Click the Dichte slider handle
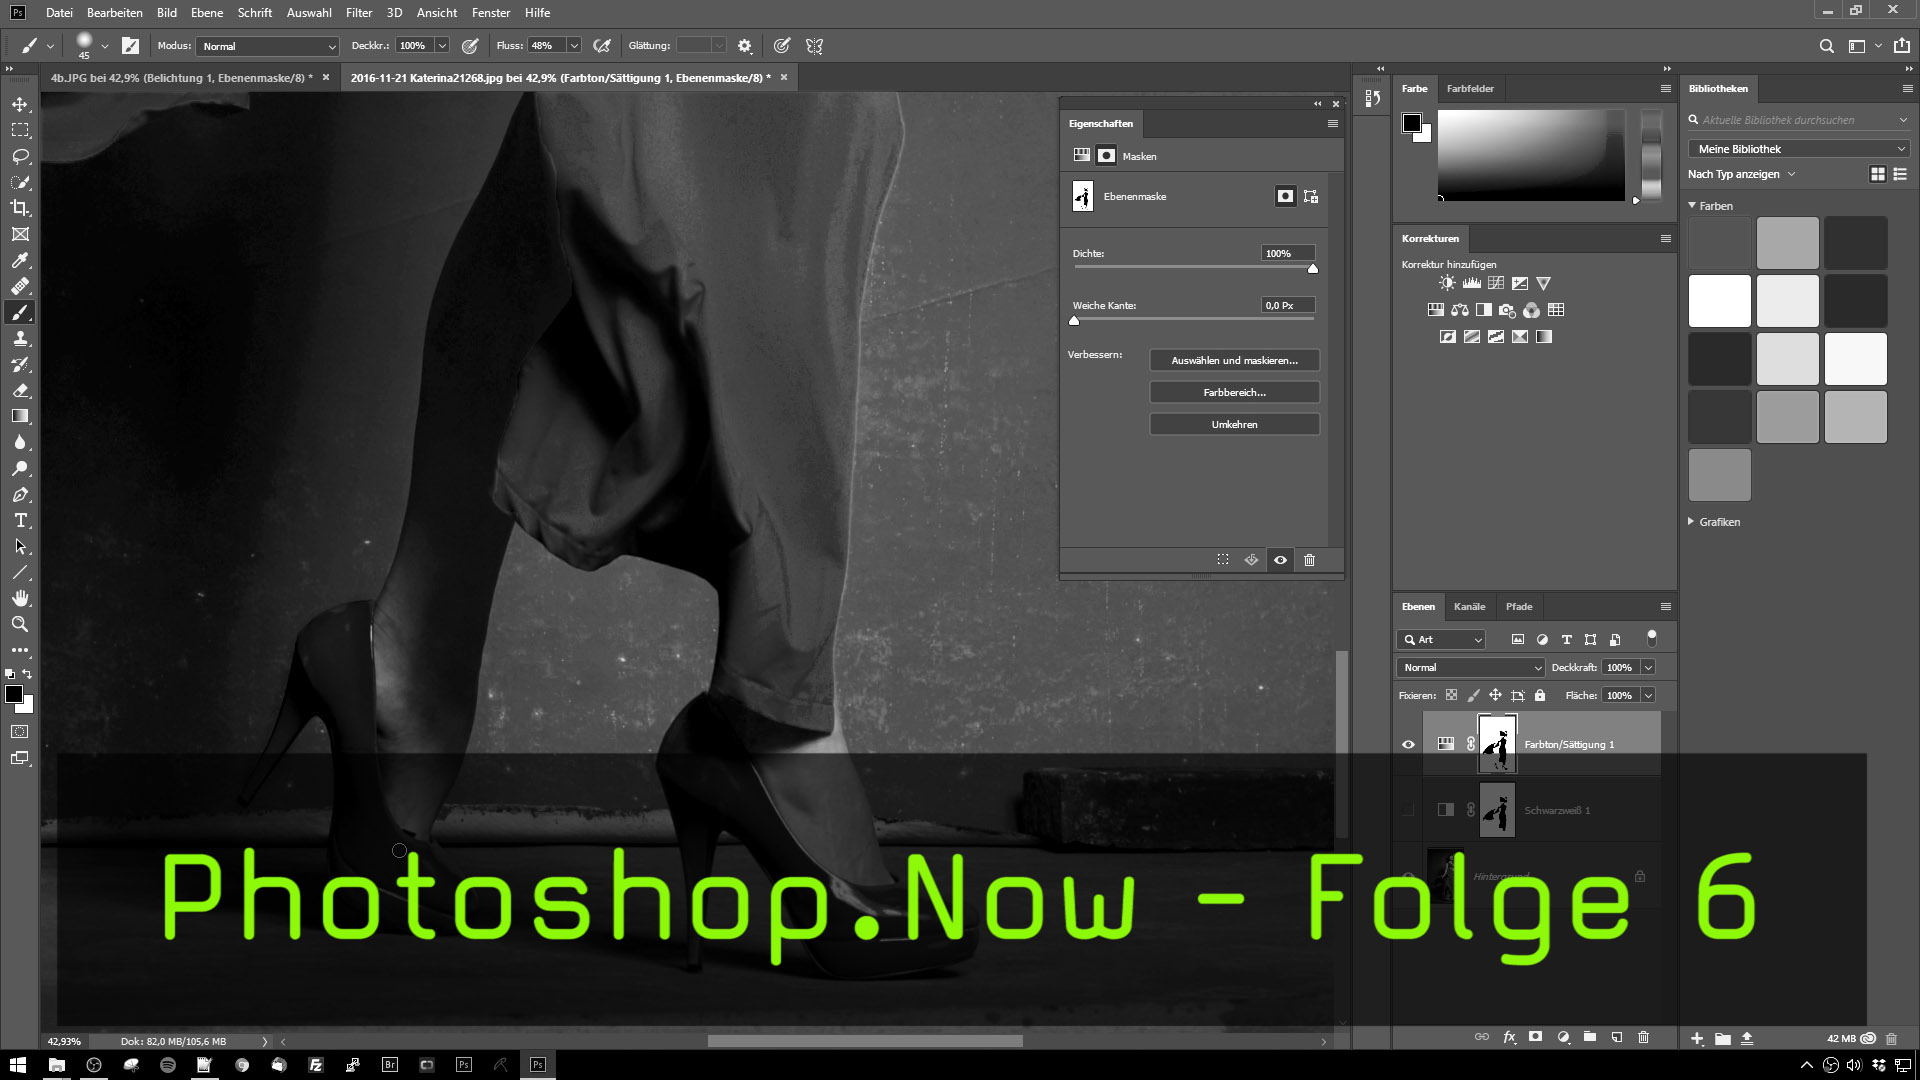Image resolution: width=1920 pixels, height=1080 pixels. (x=1313, y=269)
